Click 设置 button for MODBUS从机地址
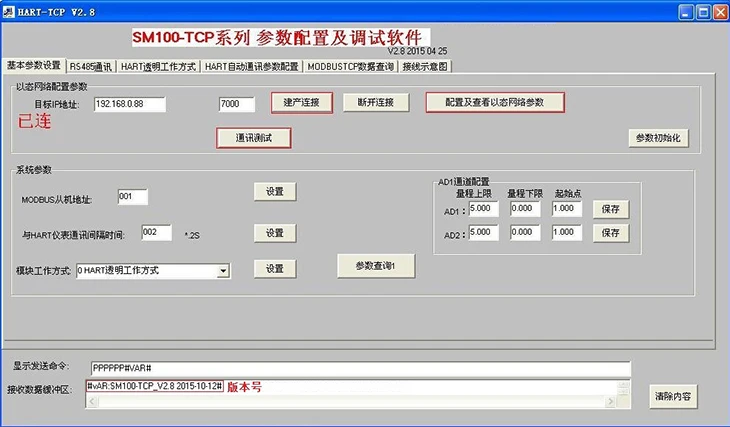 click(x=275, y=191)
